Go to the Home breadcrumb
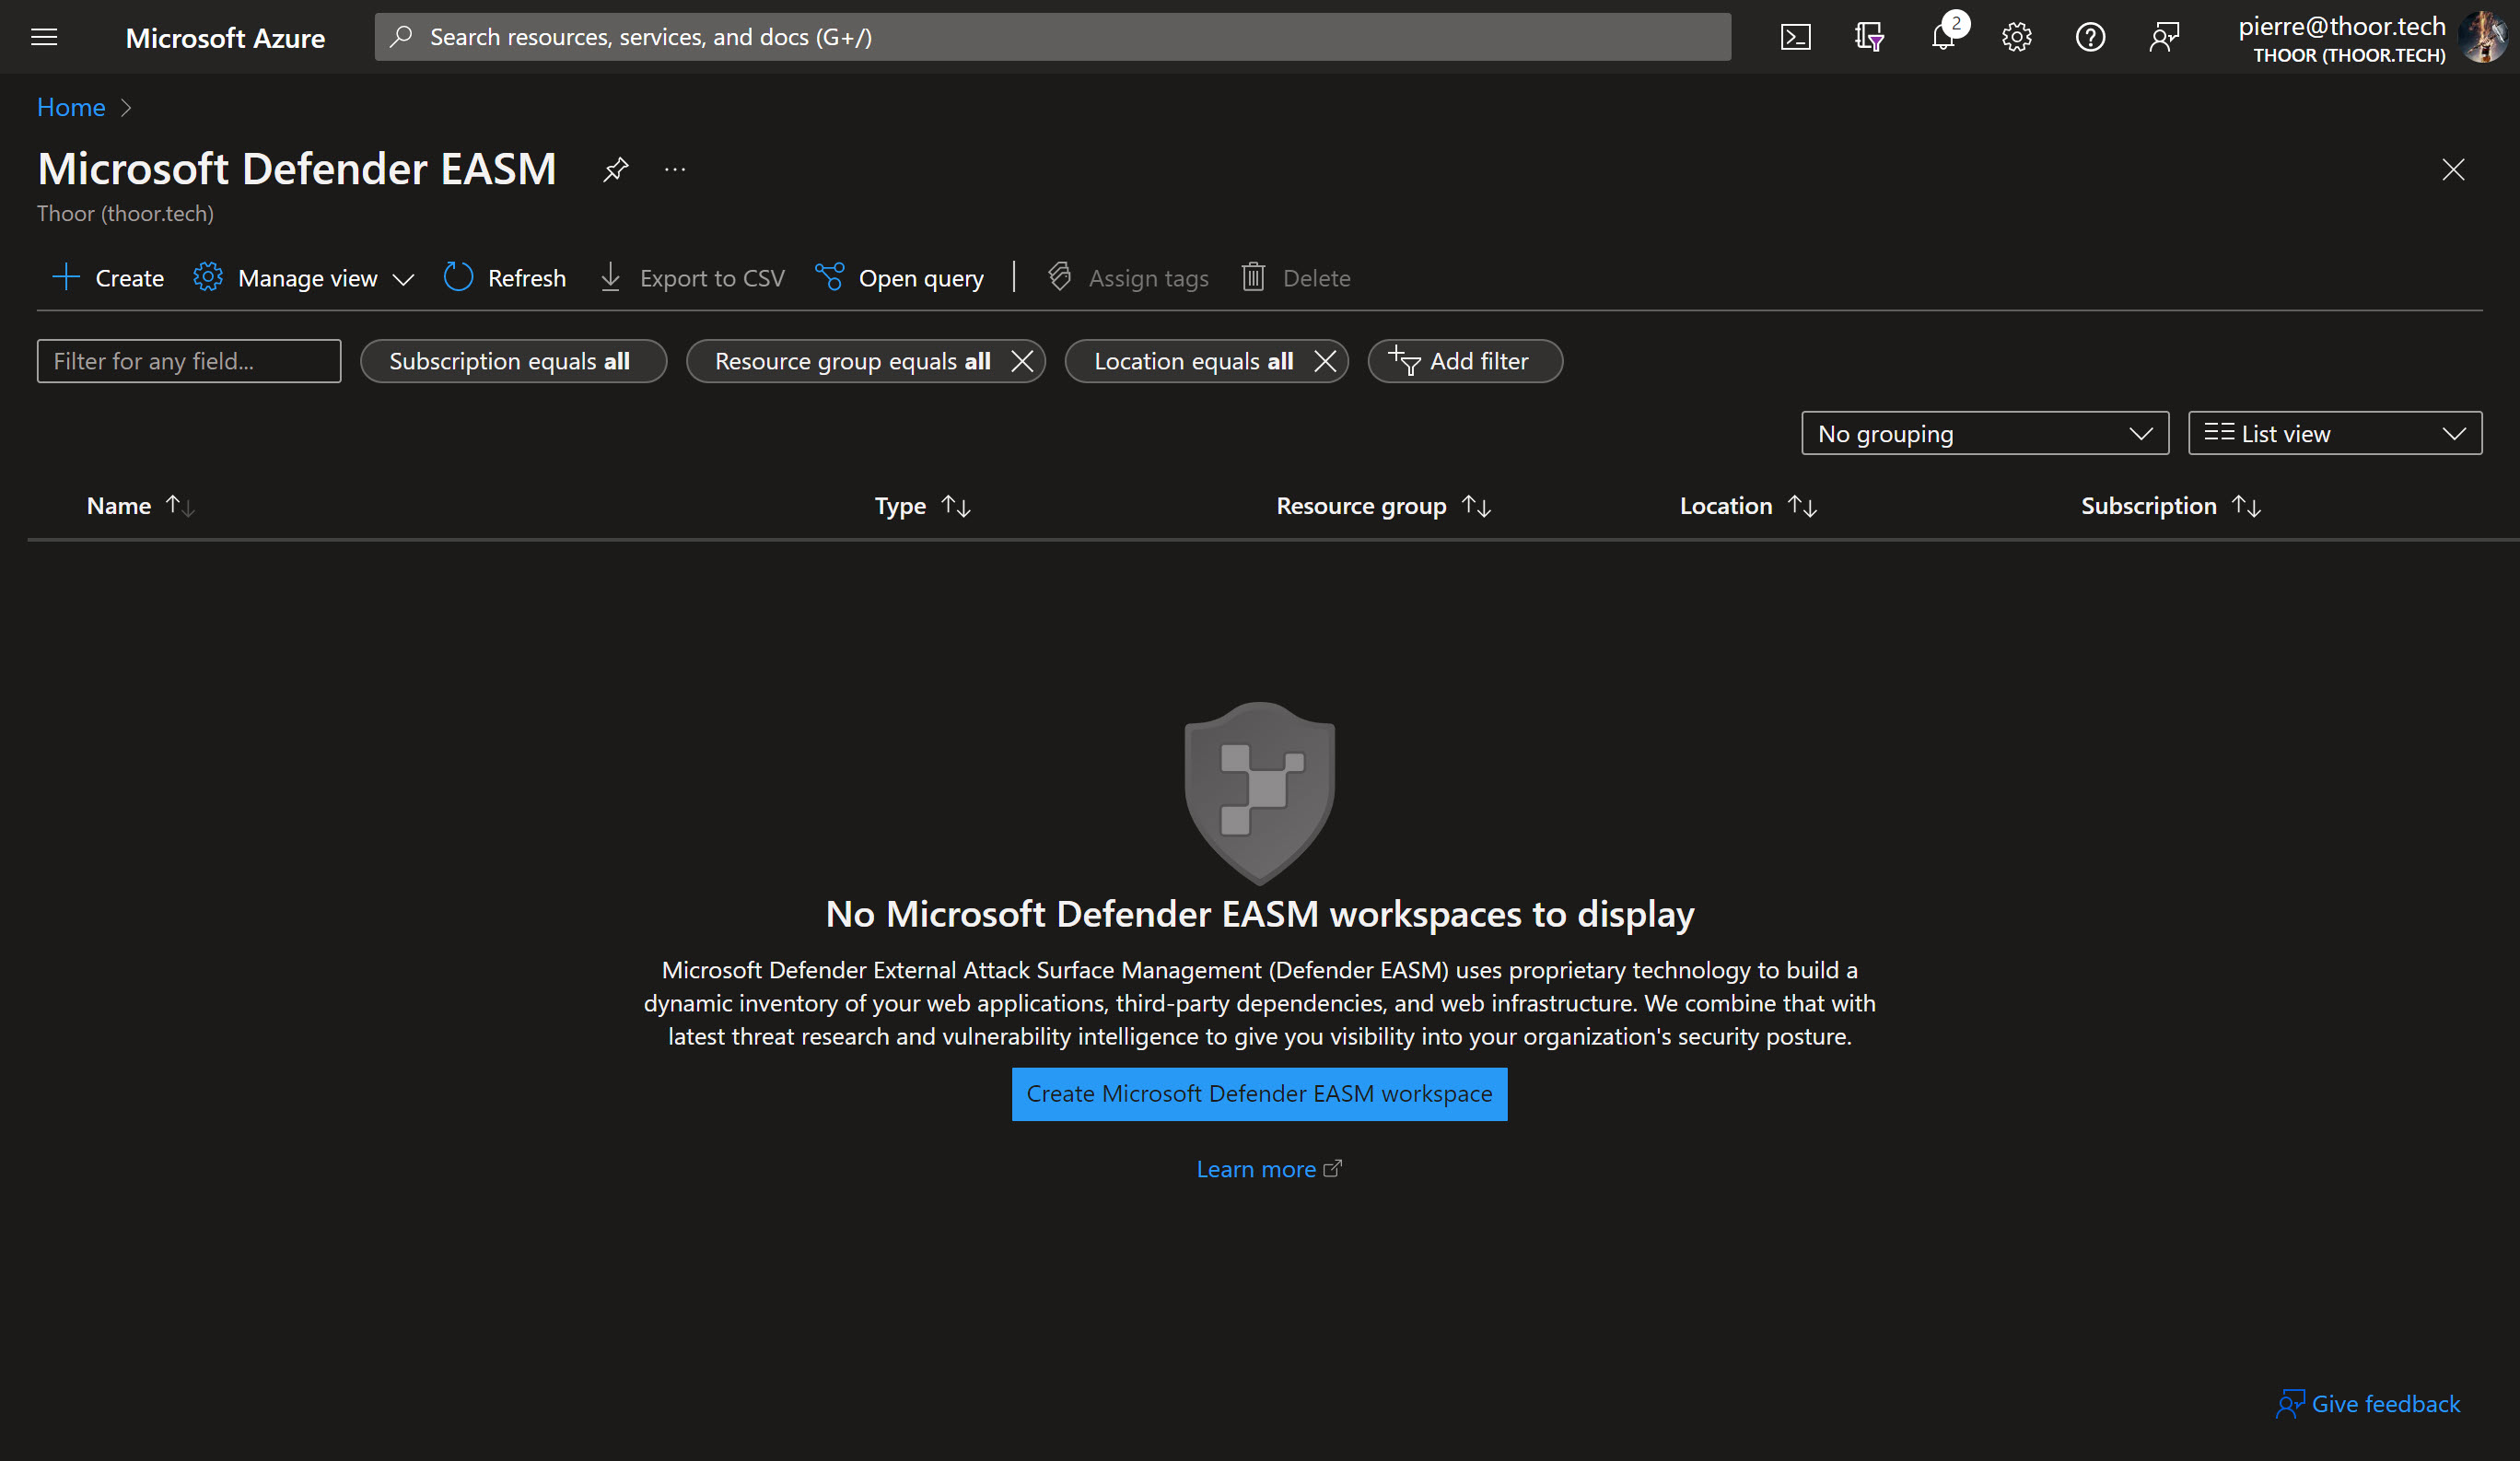Screen dimensions: 2520x1461 (x=71, y=107)
